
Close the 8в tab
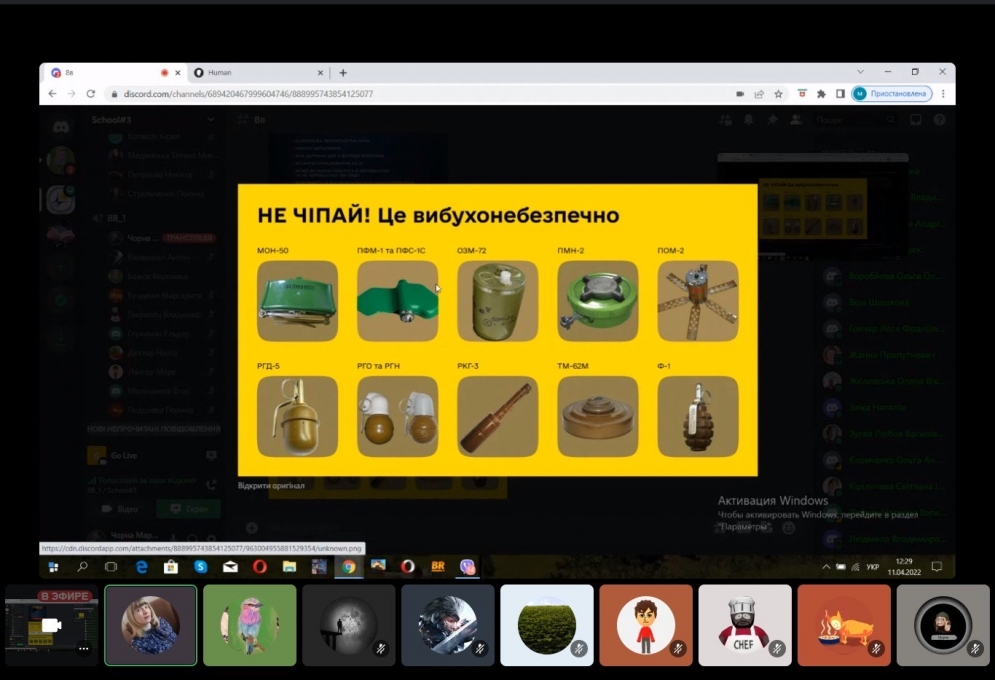click(178, 73)
